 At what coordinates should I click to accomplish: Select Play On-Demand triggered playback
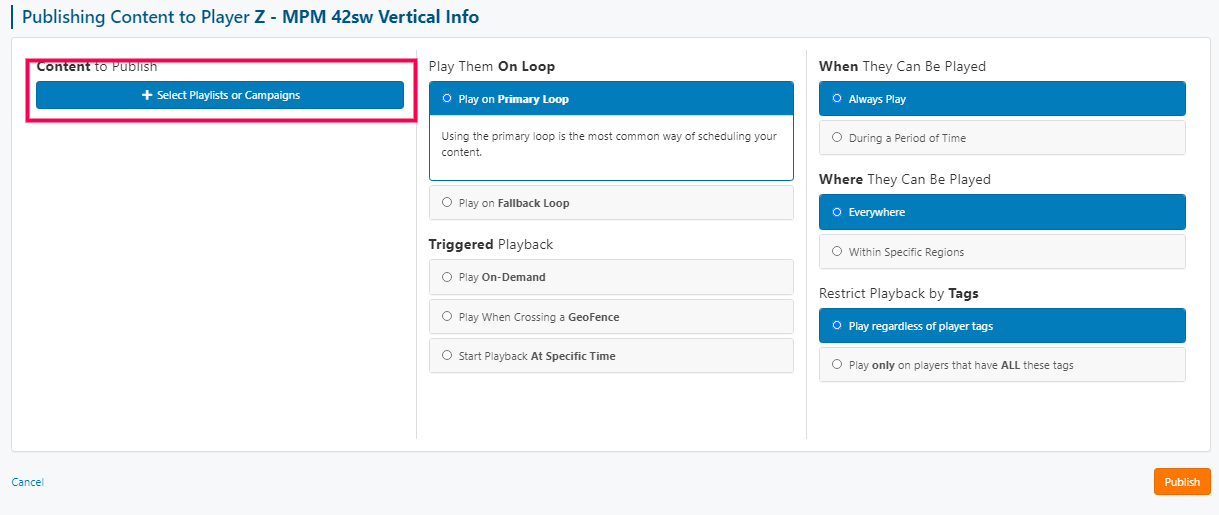(611, 277)
